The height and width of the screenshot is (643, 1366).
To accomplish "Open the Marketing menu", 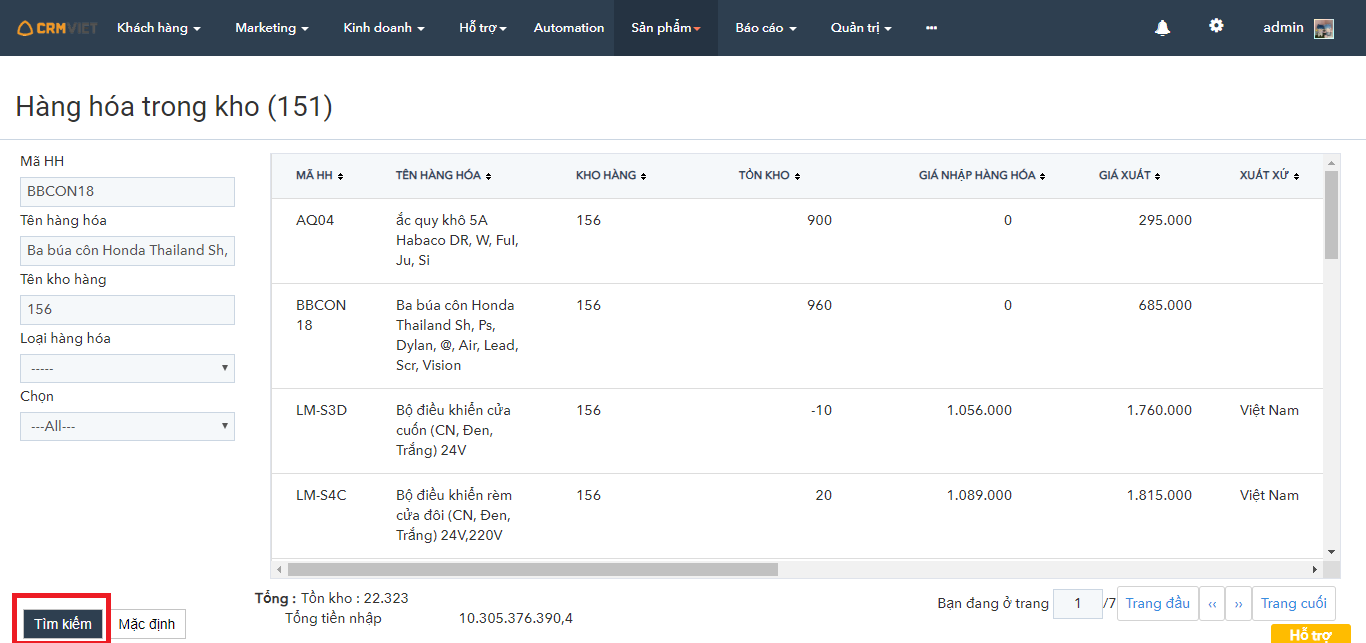I will pos(272,28).
